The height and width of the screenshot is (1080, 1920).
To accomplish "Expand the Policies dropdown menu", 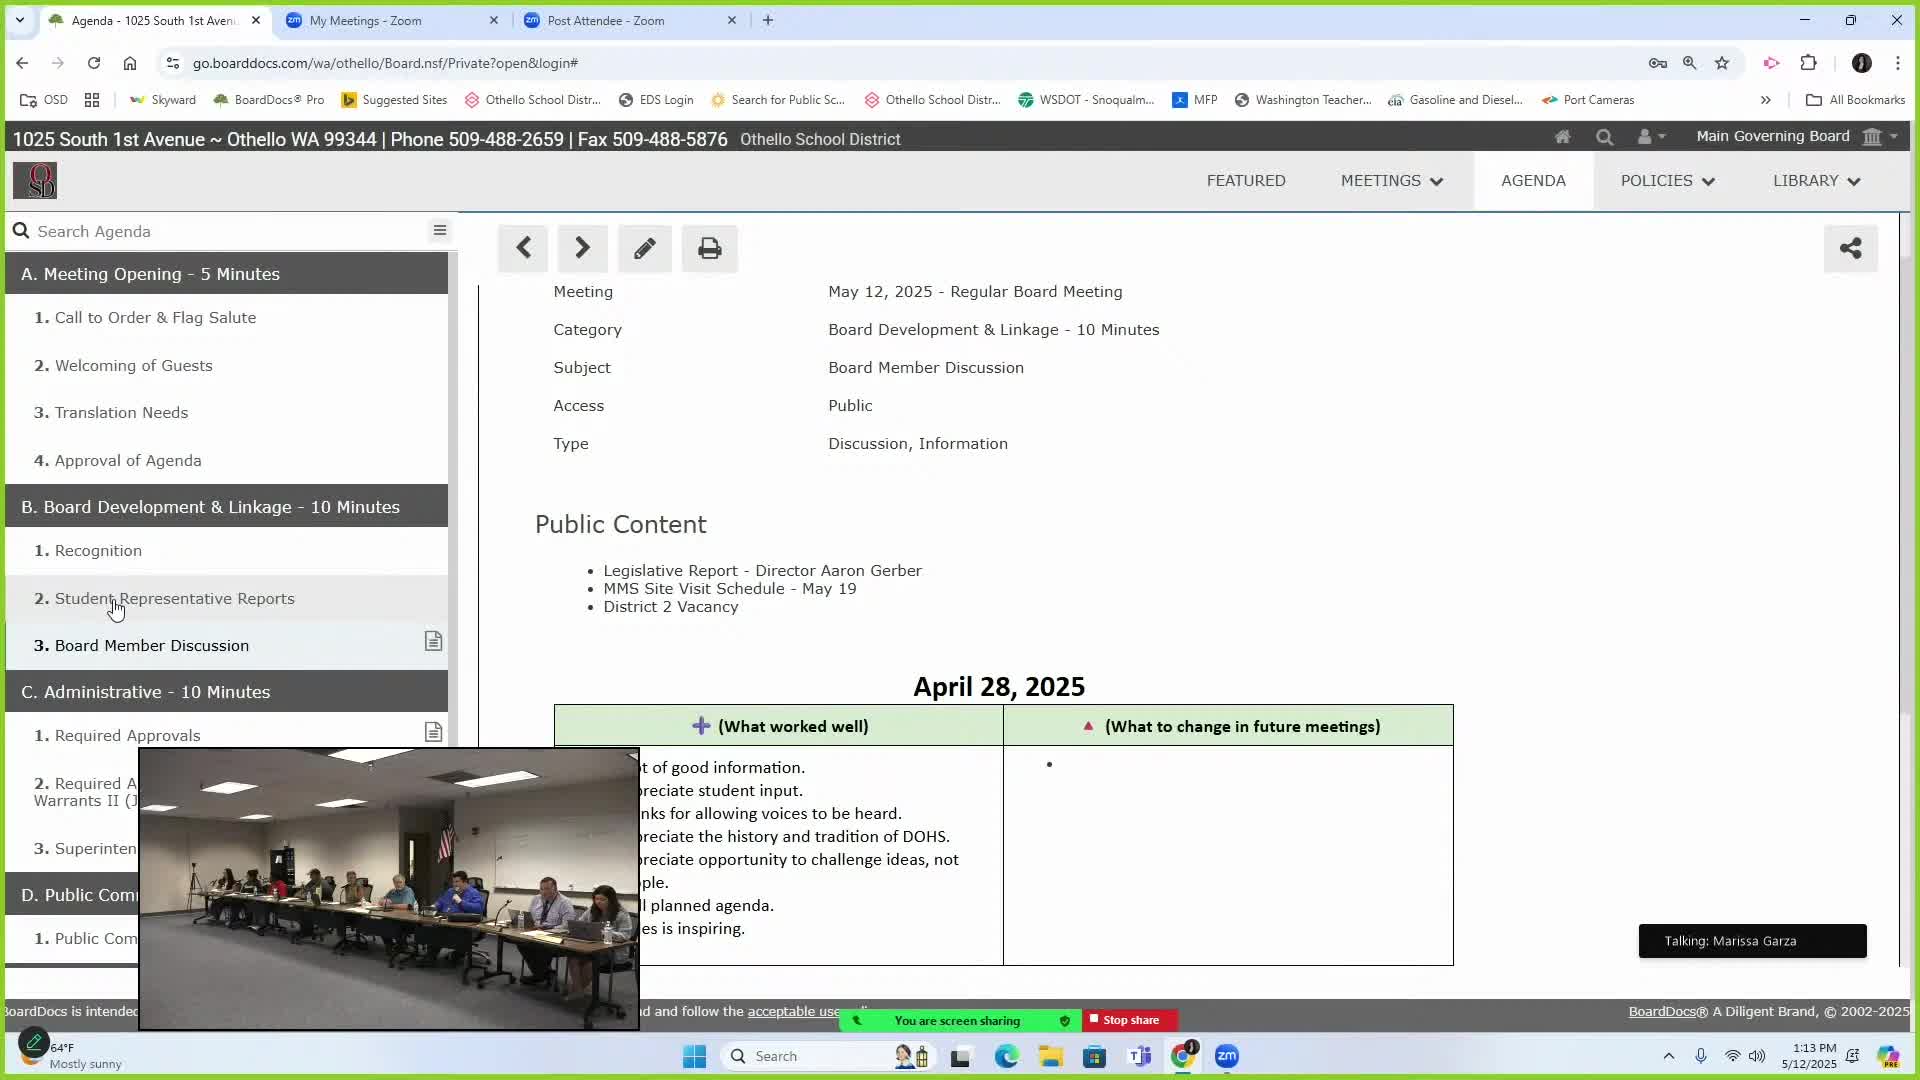I will coord(1667,181).
